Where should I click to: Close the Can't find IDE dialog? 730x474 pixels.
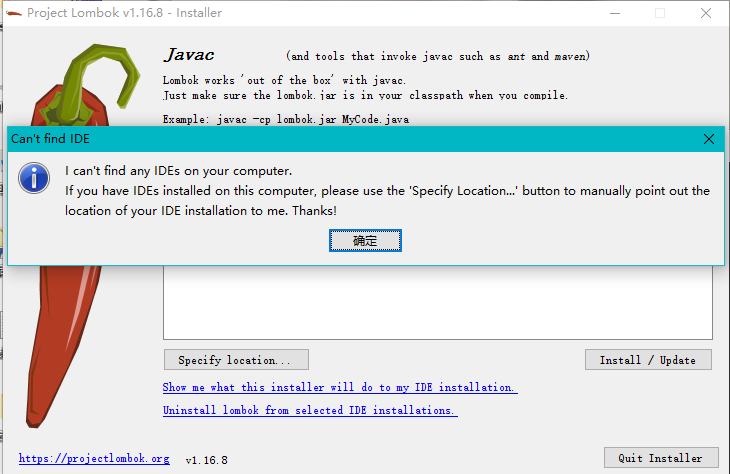click(x=709, y=139)
